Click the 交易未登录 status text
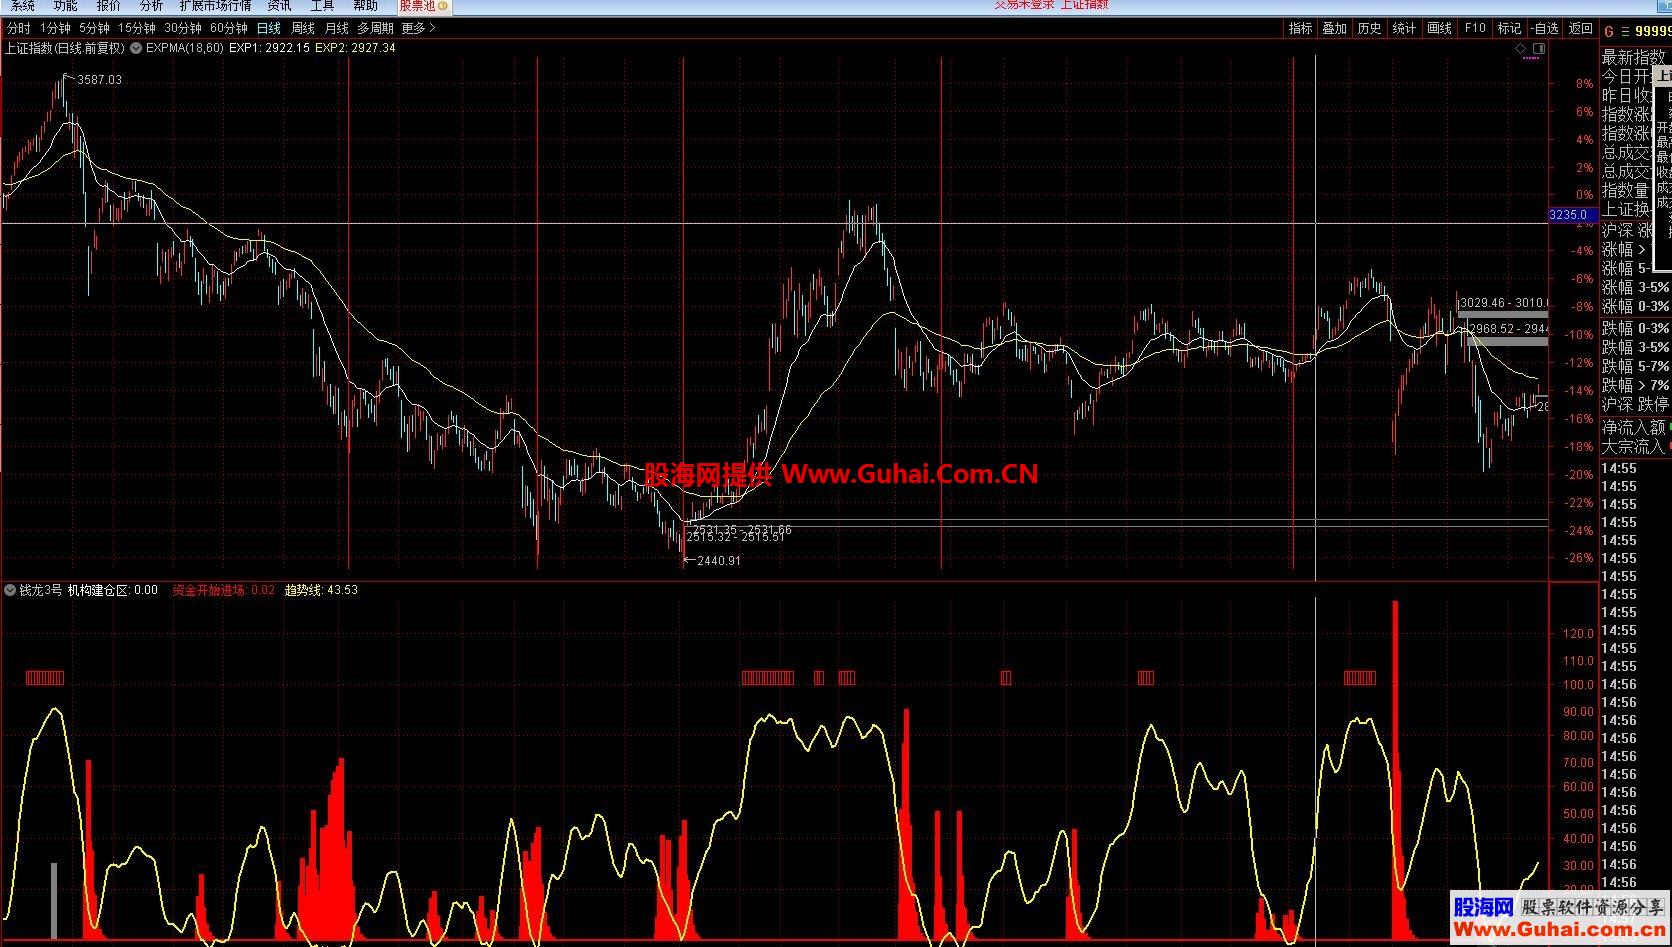 click(x=1022, y=5)
